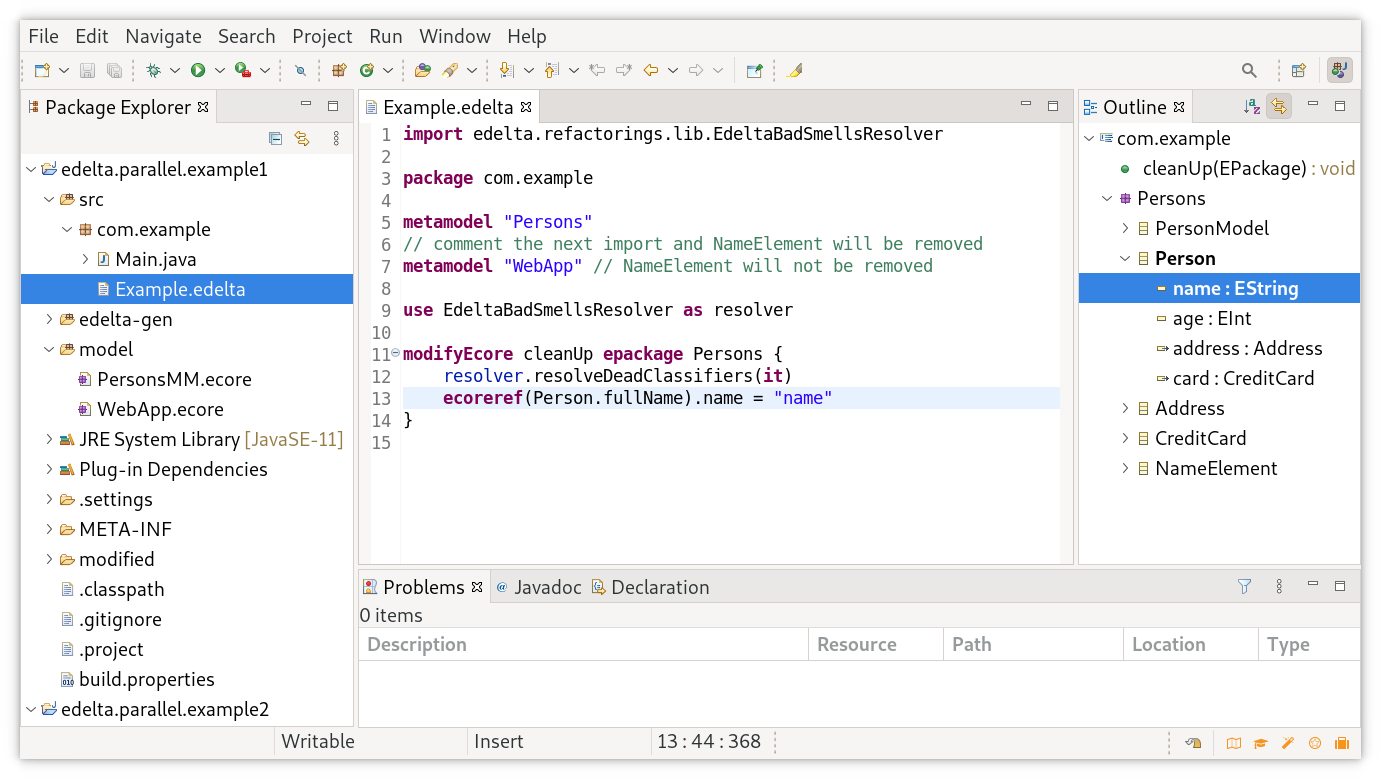
Task: Open the Problems view menu
Action: pos(1279,587)
